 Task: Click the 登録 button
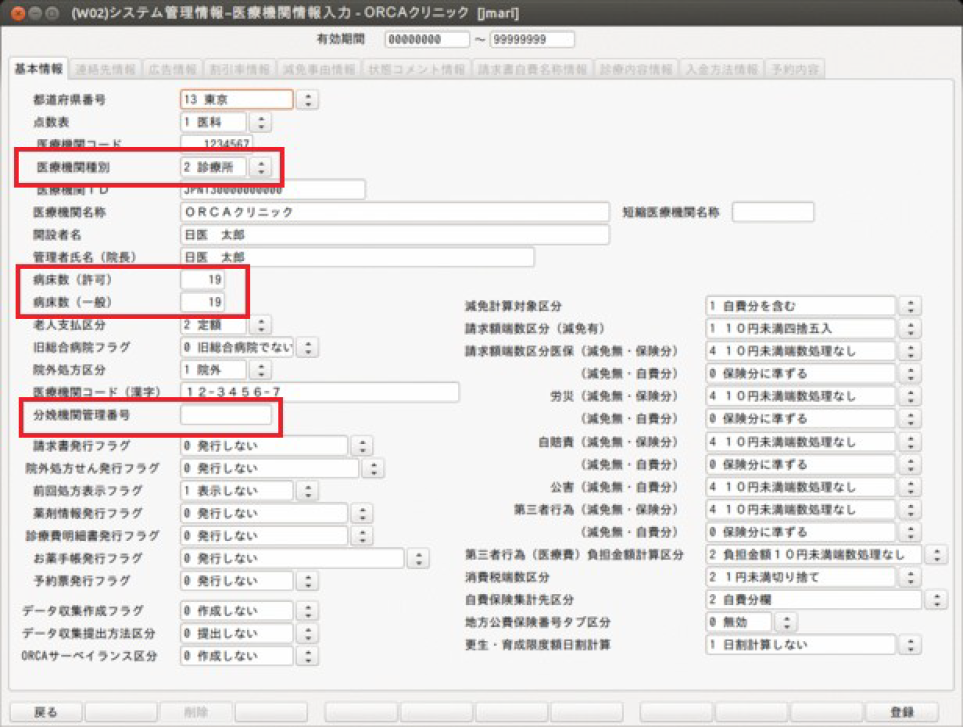coord(901,712)
